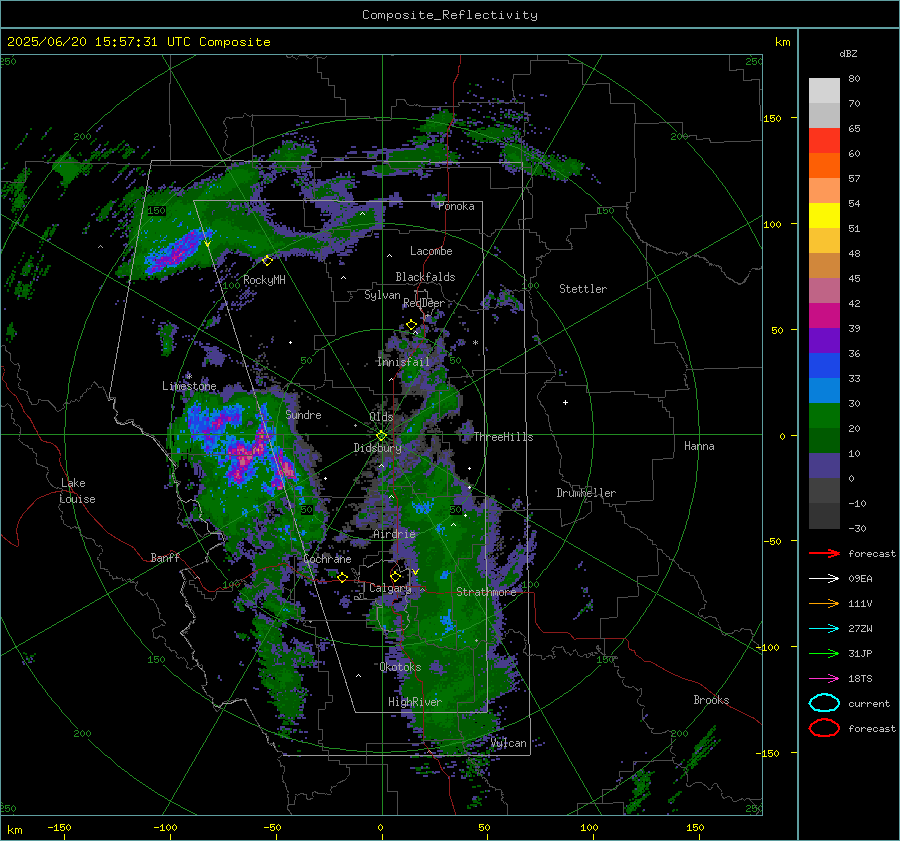Click the Didsbury city label
The height and width of the screenshot is (841, 900).
point(377,448)
